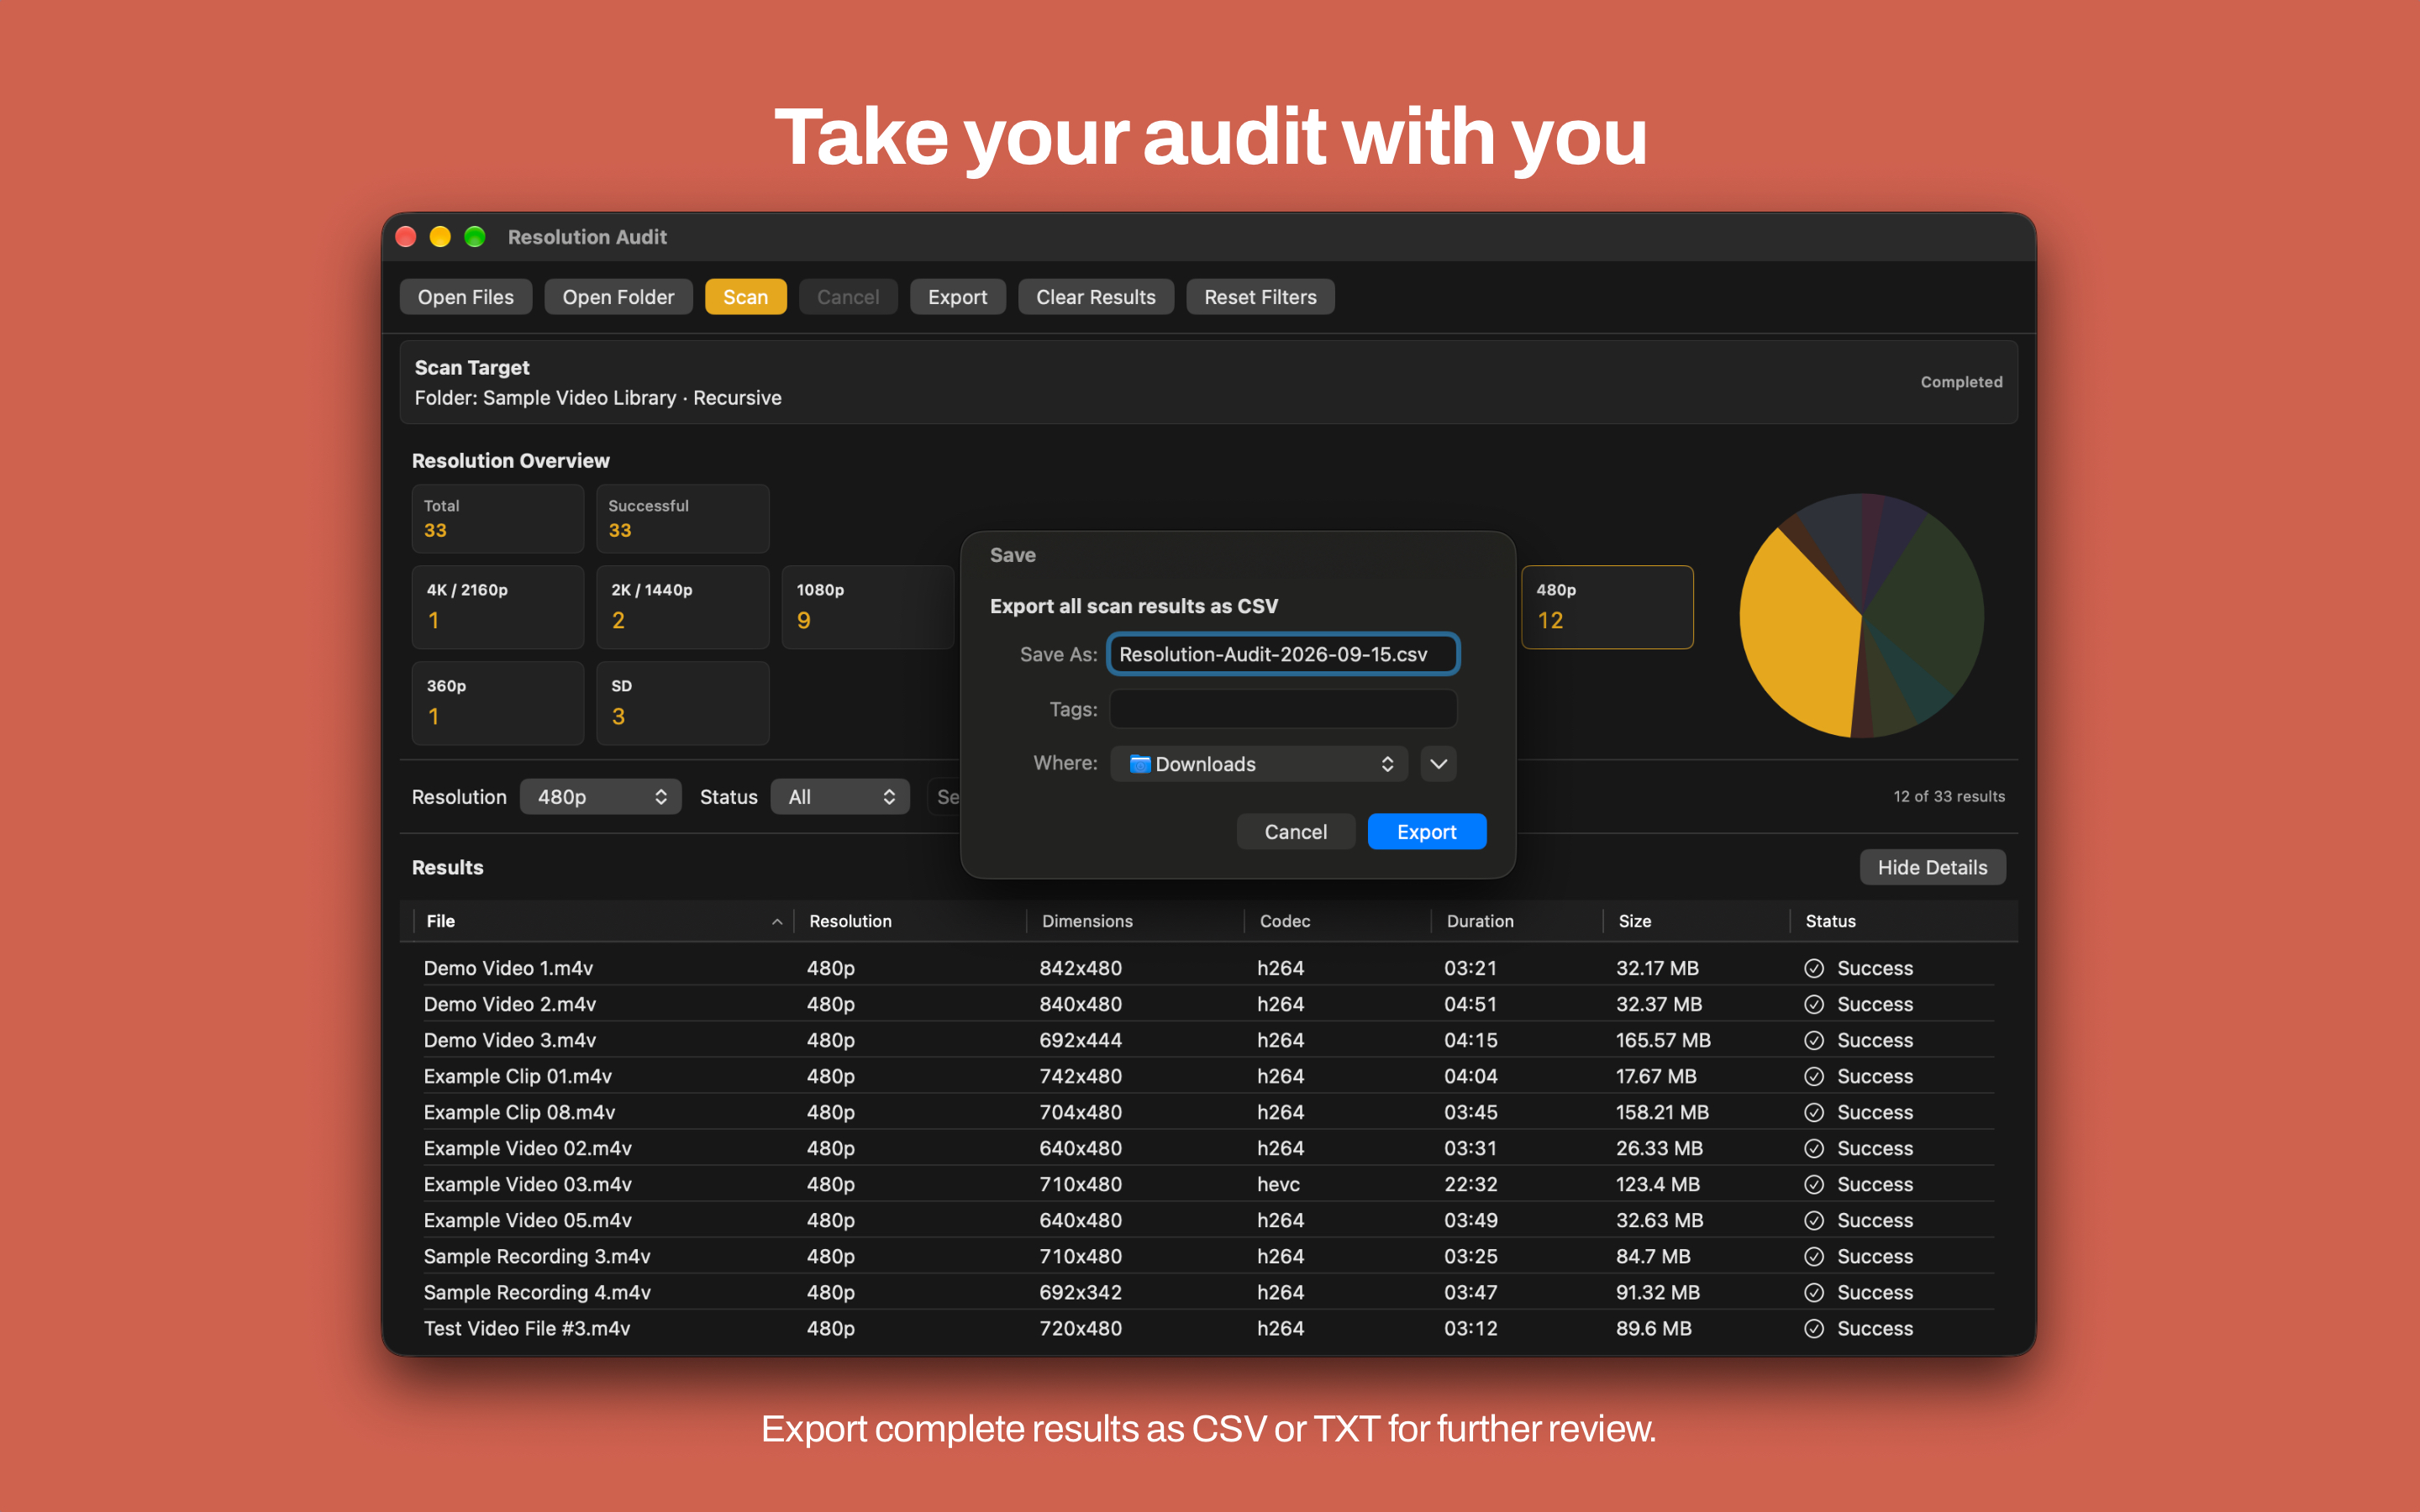Expand the save dialog with the chevron button
Screen dimensions: 2420x1512
tap(1438, 764)
